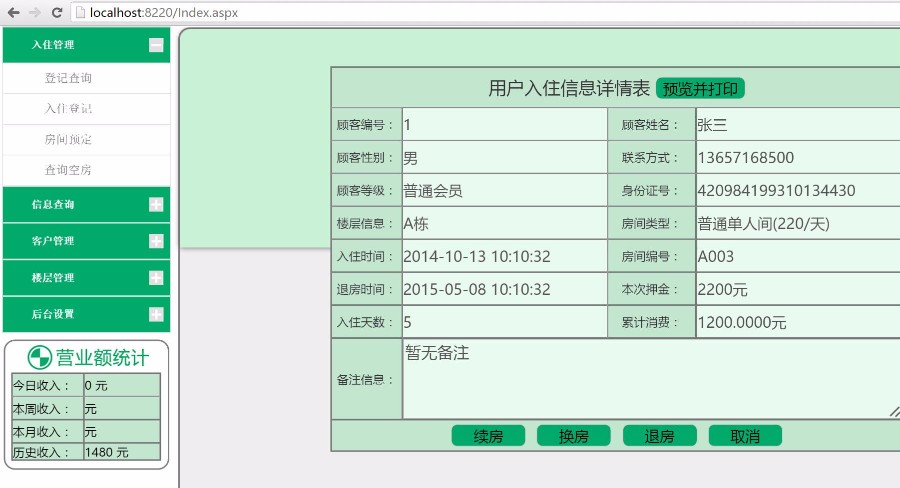Go to 房间预定 in the sidebar

68,139
